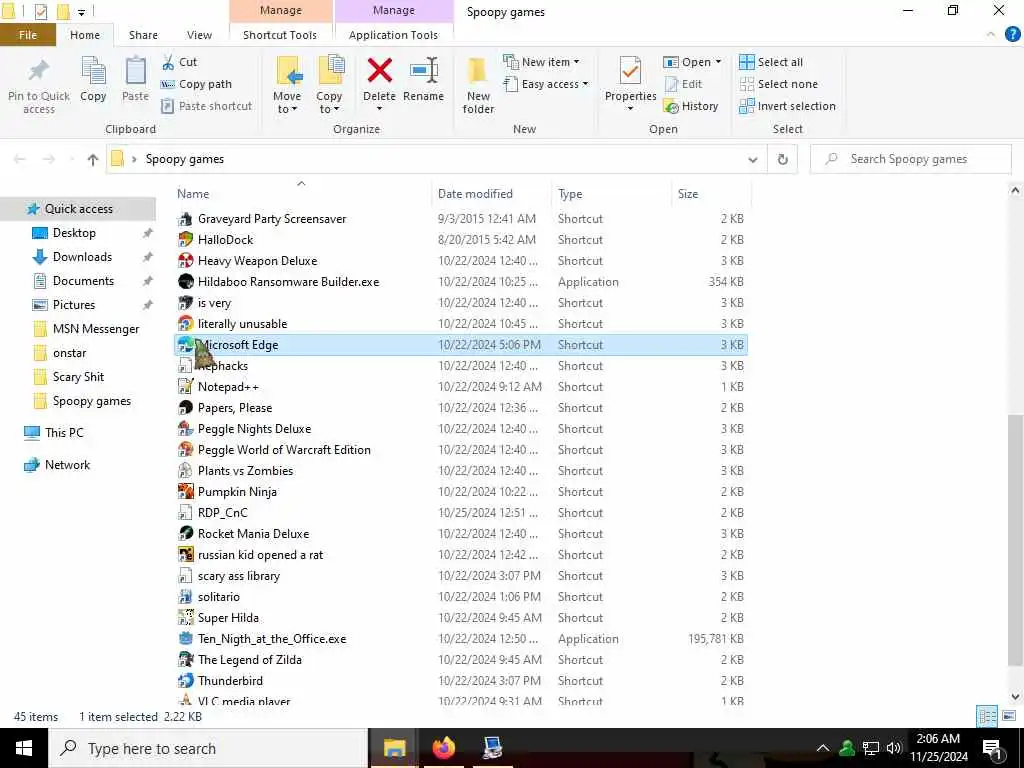This screenshot has width=1024, height=768.
Task: Sort by the Size column header
Action: [688, 194]
